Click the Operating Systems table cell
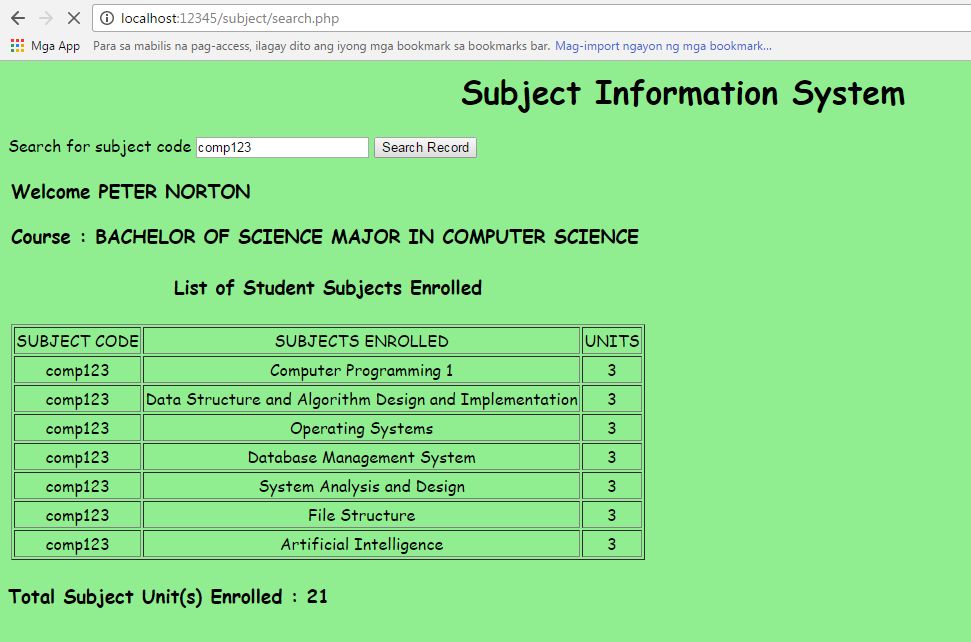Viewport: 971px width, 642px height. (x=361, y=428)
